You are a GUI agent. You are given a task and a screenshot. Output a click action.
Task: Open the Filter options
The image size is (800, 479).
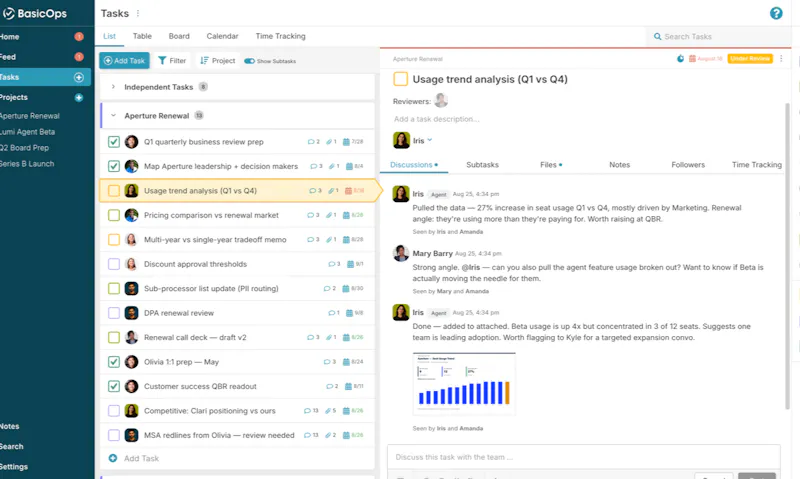(172, 61)
